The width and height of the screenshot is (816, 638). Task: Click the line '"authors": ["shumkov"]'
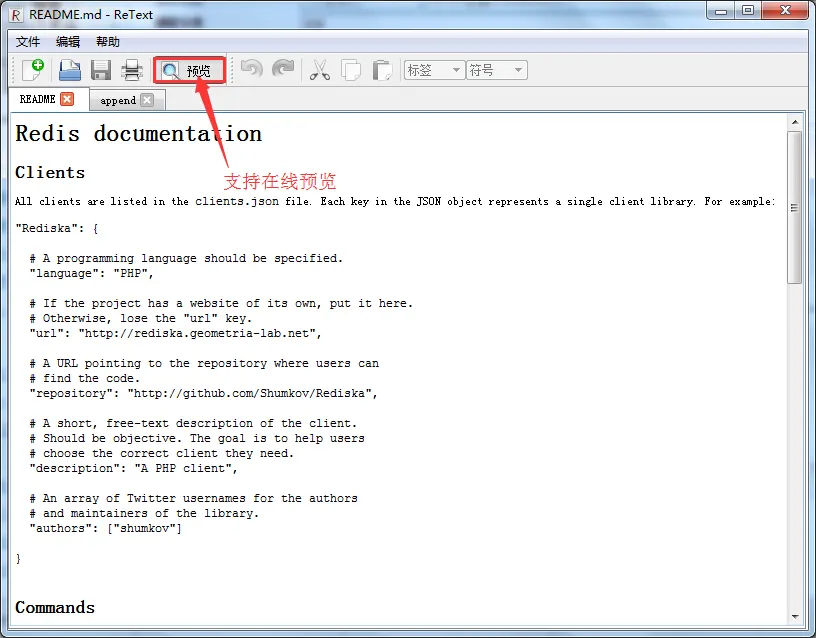point(106,528)
